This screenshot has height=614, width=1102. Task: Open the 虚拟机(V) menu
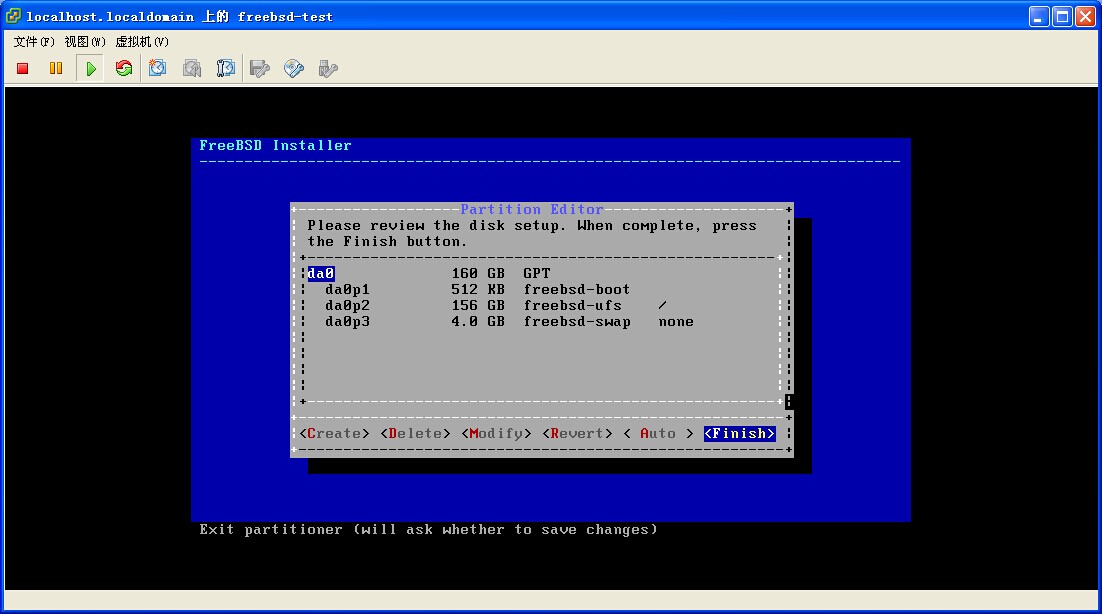point(142,42)
